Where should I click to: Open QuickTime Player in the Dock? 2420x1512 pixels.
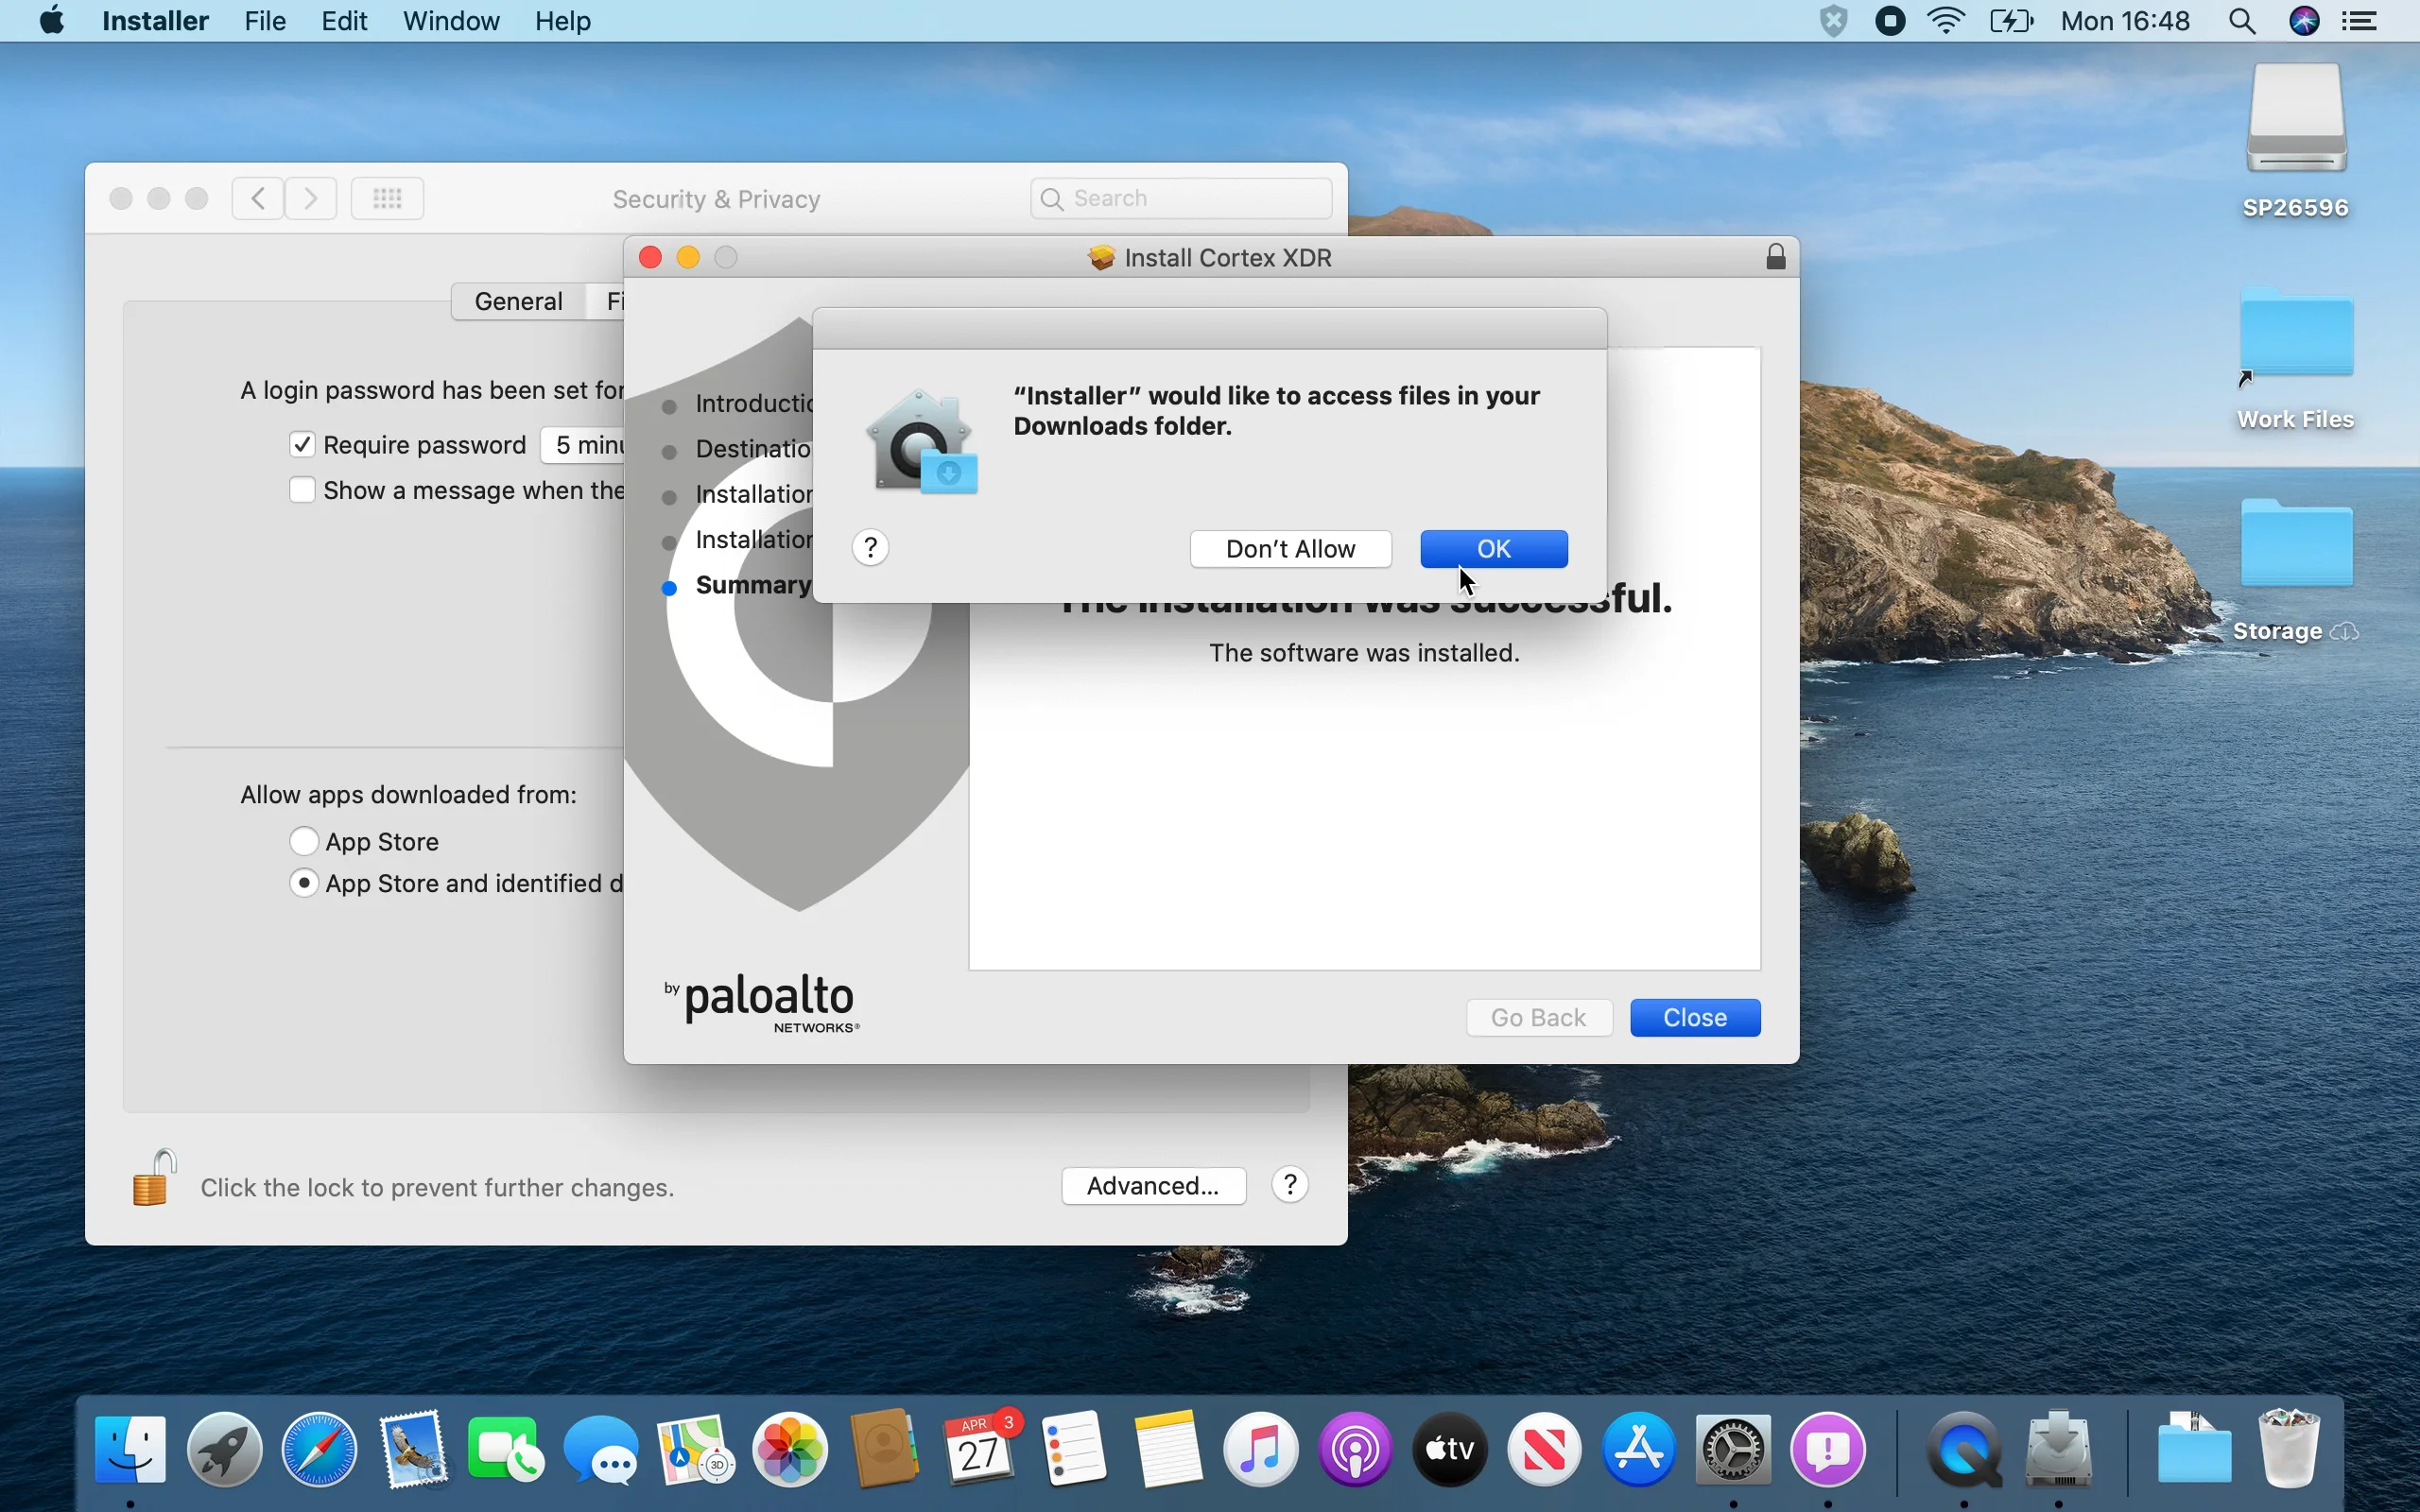click(1963, 1450)
